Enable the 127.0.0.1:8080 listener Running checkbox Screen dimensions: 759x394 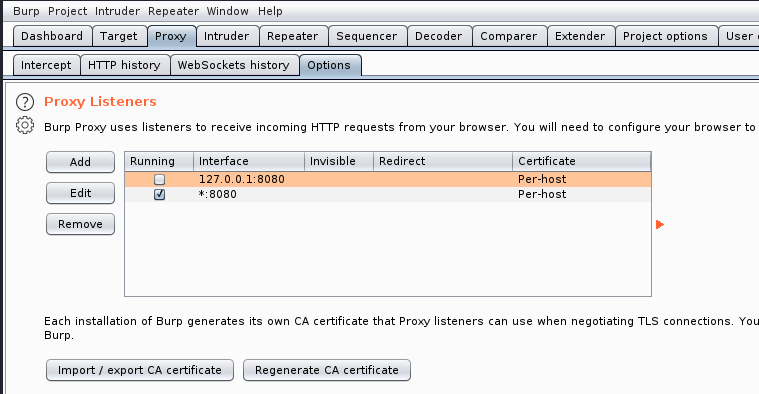pyautogui.click(x=159, y=180)
